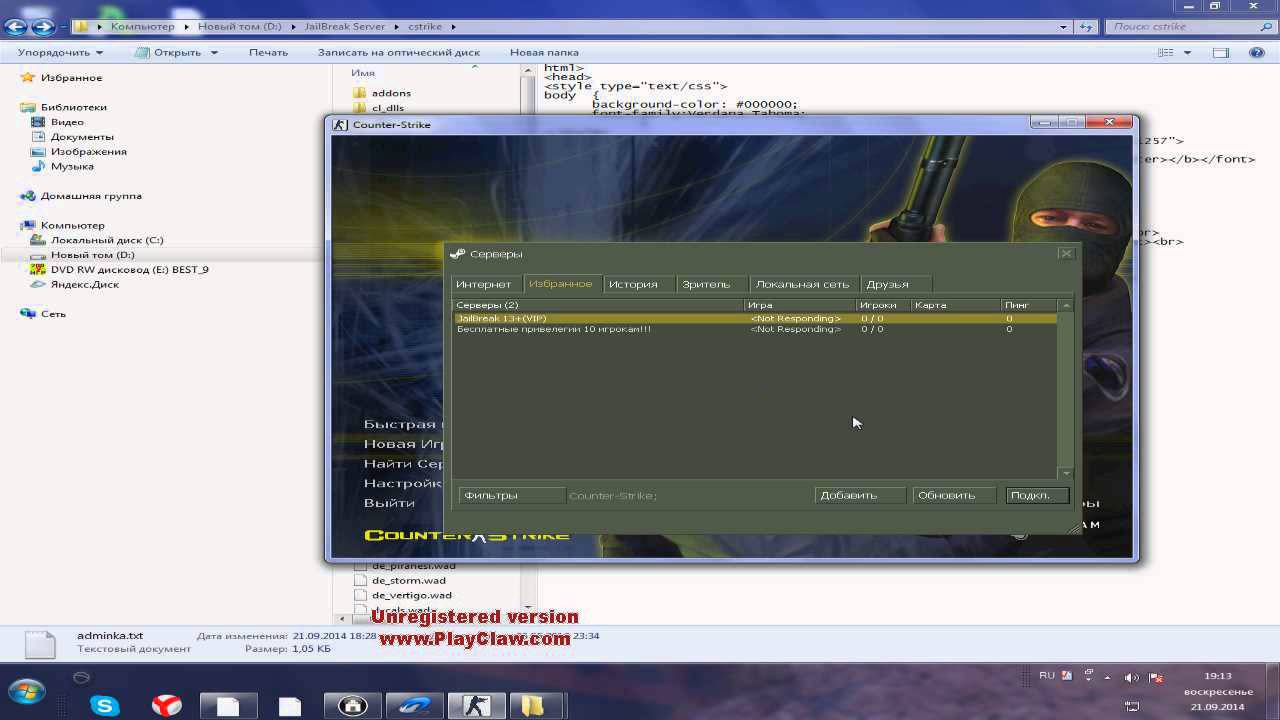Open the view options dropdown arrow
This screenshot has width=1280, height=720.
[x=1188, y=52]
